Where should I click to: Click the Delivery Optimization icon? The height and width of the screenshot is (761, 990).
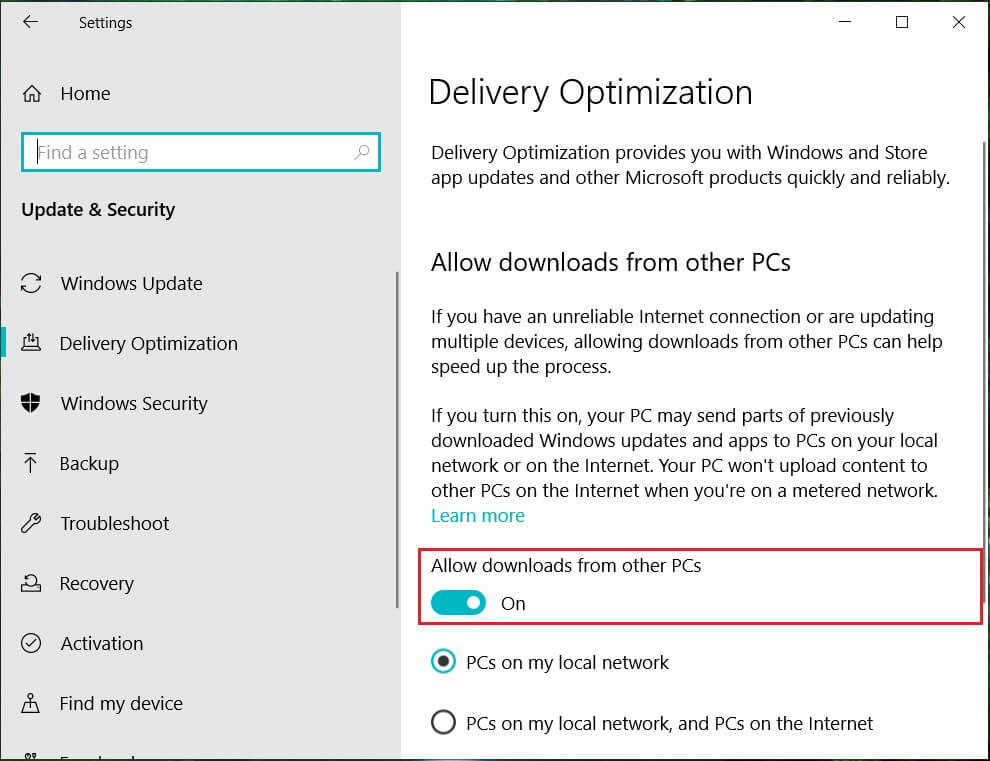click(x=31, y=343)
